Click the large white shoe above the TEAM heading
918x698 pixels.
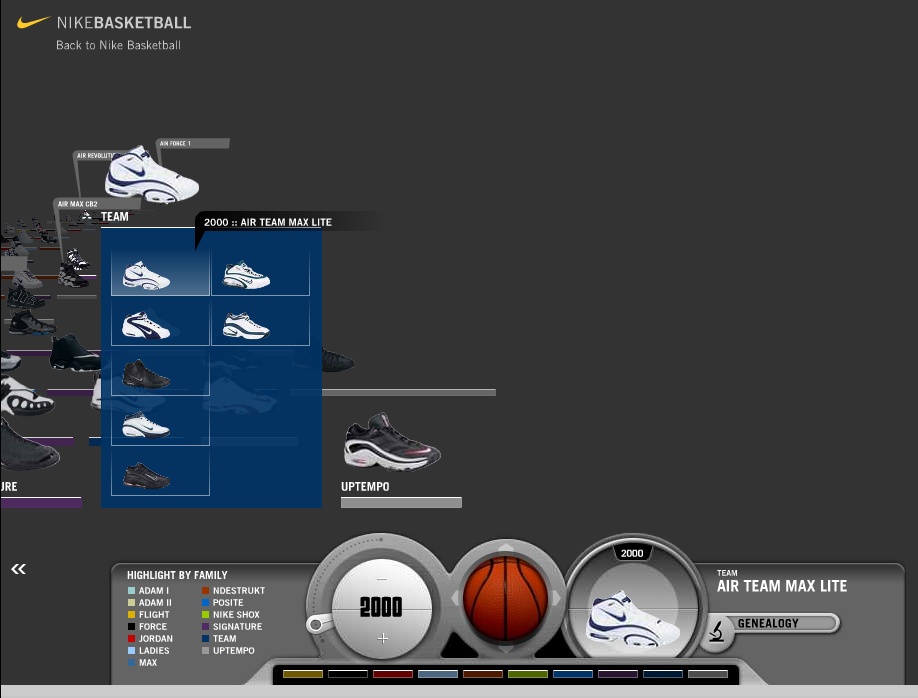point(151,174)
